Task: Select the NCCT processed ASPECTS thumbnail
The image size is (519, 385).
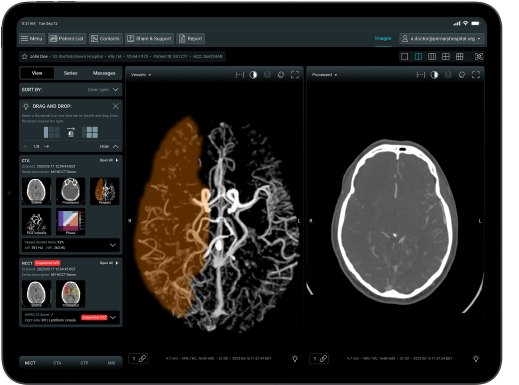Action: [x=70, y=294]
